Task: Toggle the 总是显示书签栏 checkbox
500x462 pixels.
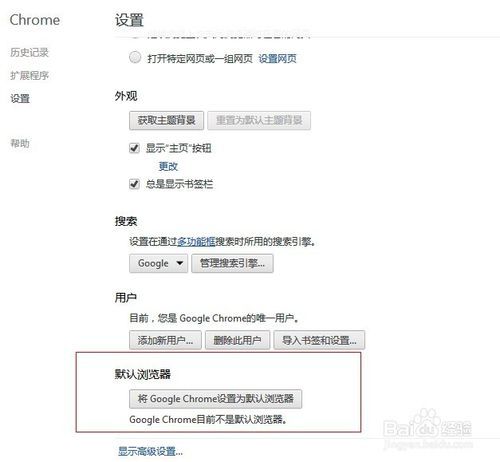Action: tap(134, 184)
